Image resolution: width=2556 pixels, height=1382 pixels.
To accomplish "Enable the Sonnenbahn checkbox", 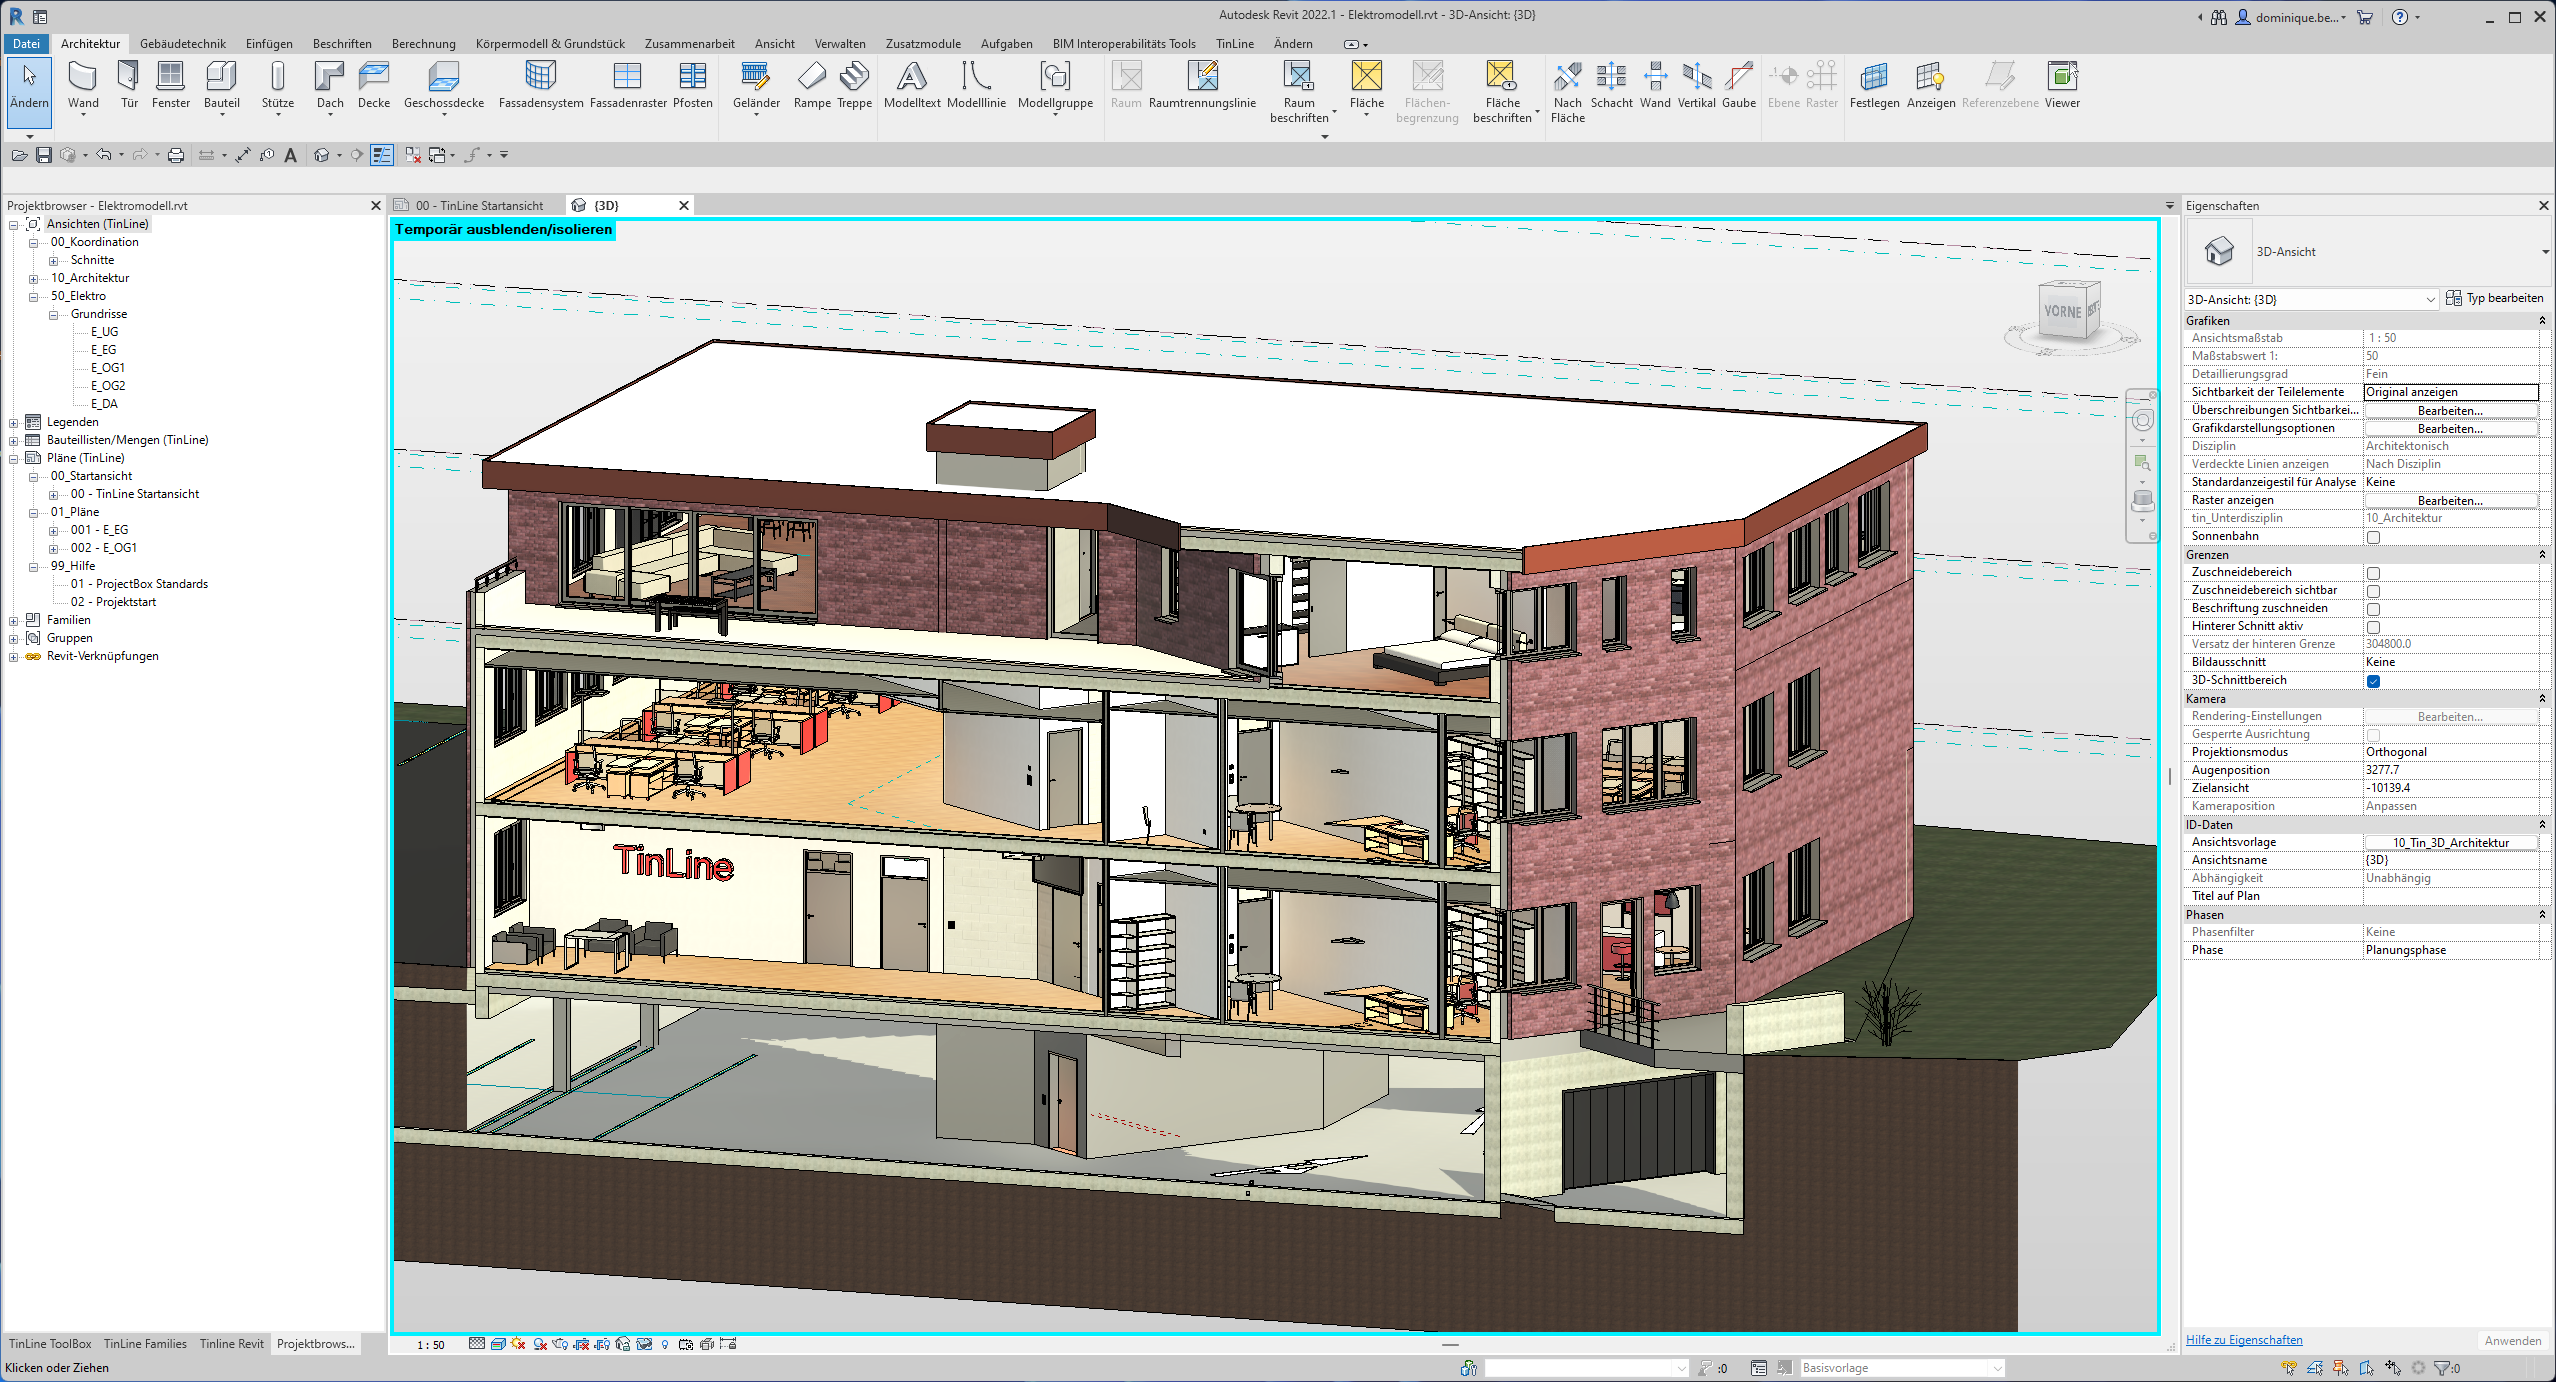I will coord(2373,537).
